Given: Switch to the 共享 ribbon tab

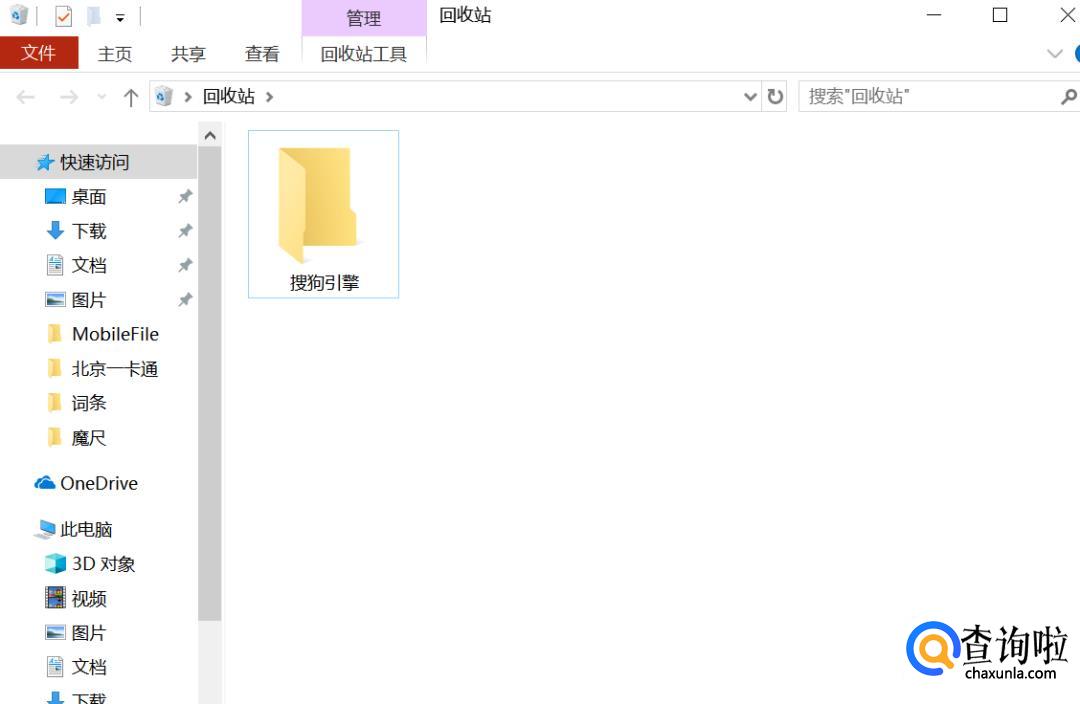Looking at the screenshot, I should click(188, 54).
